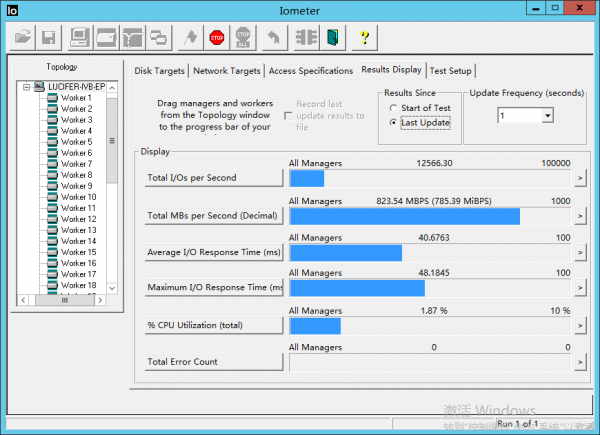This screenshot has height=435, width=600.
Task: Select Worker 15 in the topology tree
Action: (x=78, y=253)
